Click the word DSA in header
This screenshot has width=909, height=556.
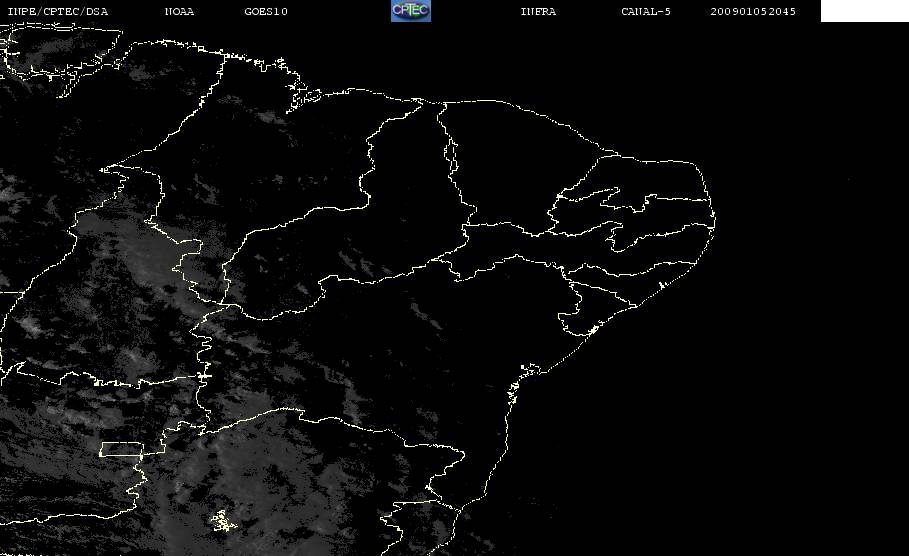pyautogui.click(x=97, y=12)
